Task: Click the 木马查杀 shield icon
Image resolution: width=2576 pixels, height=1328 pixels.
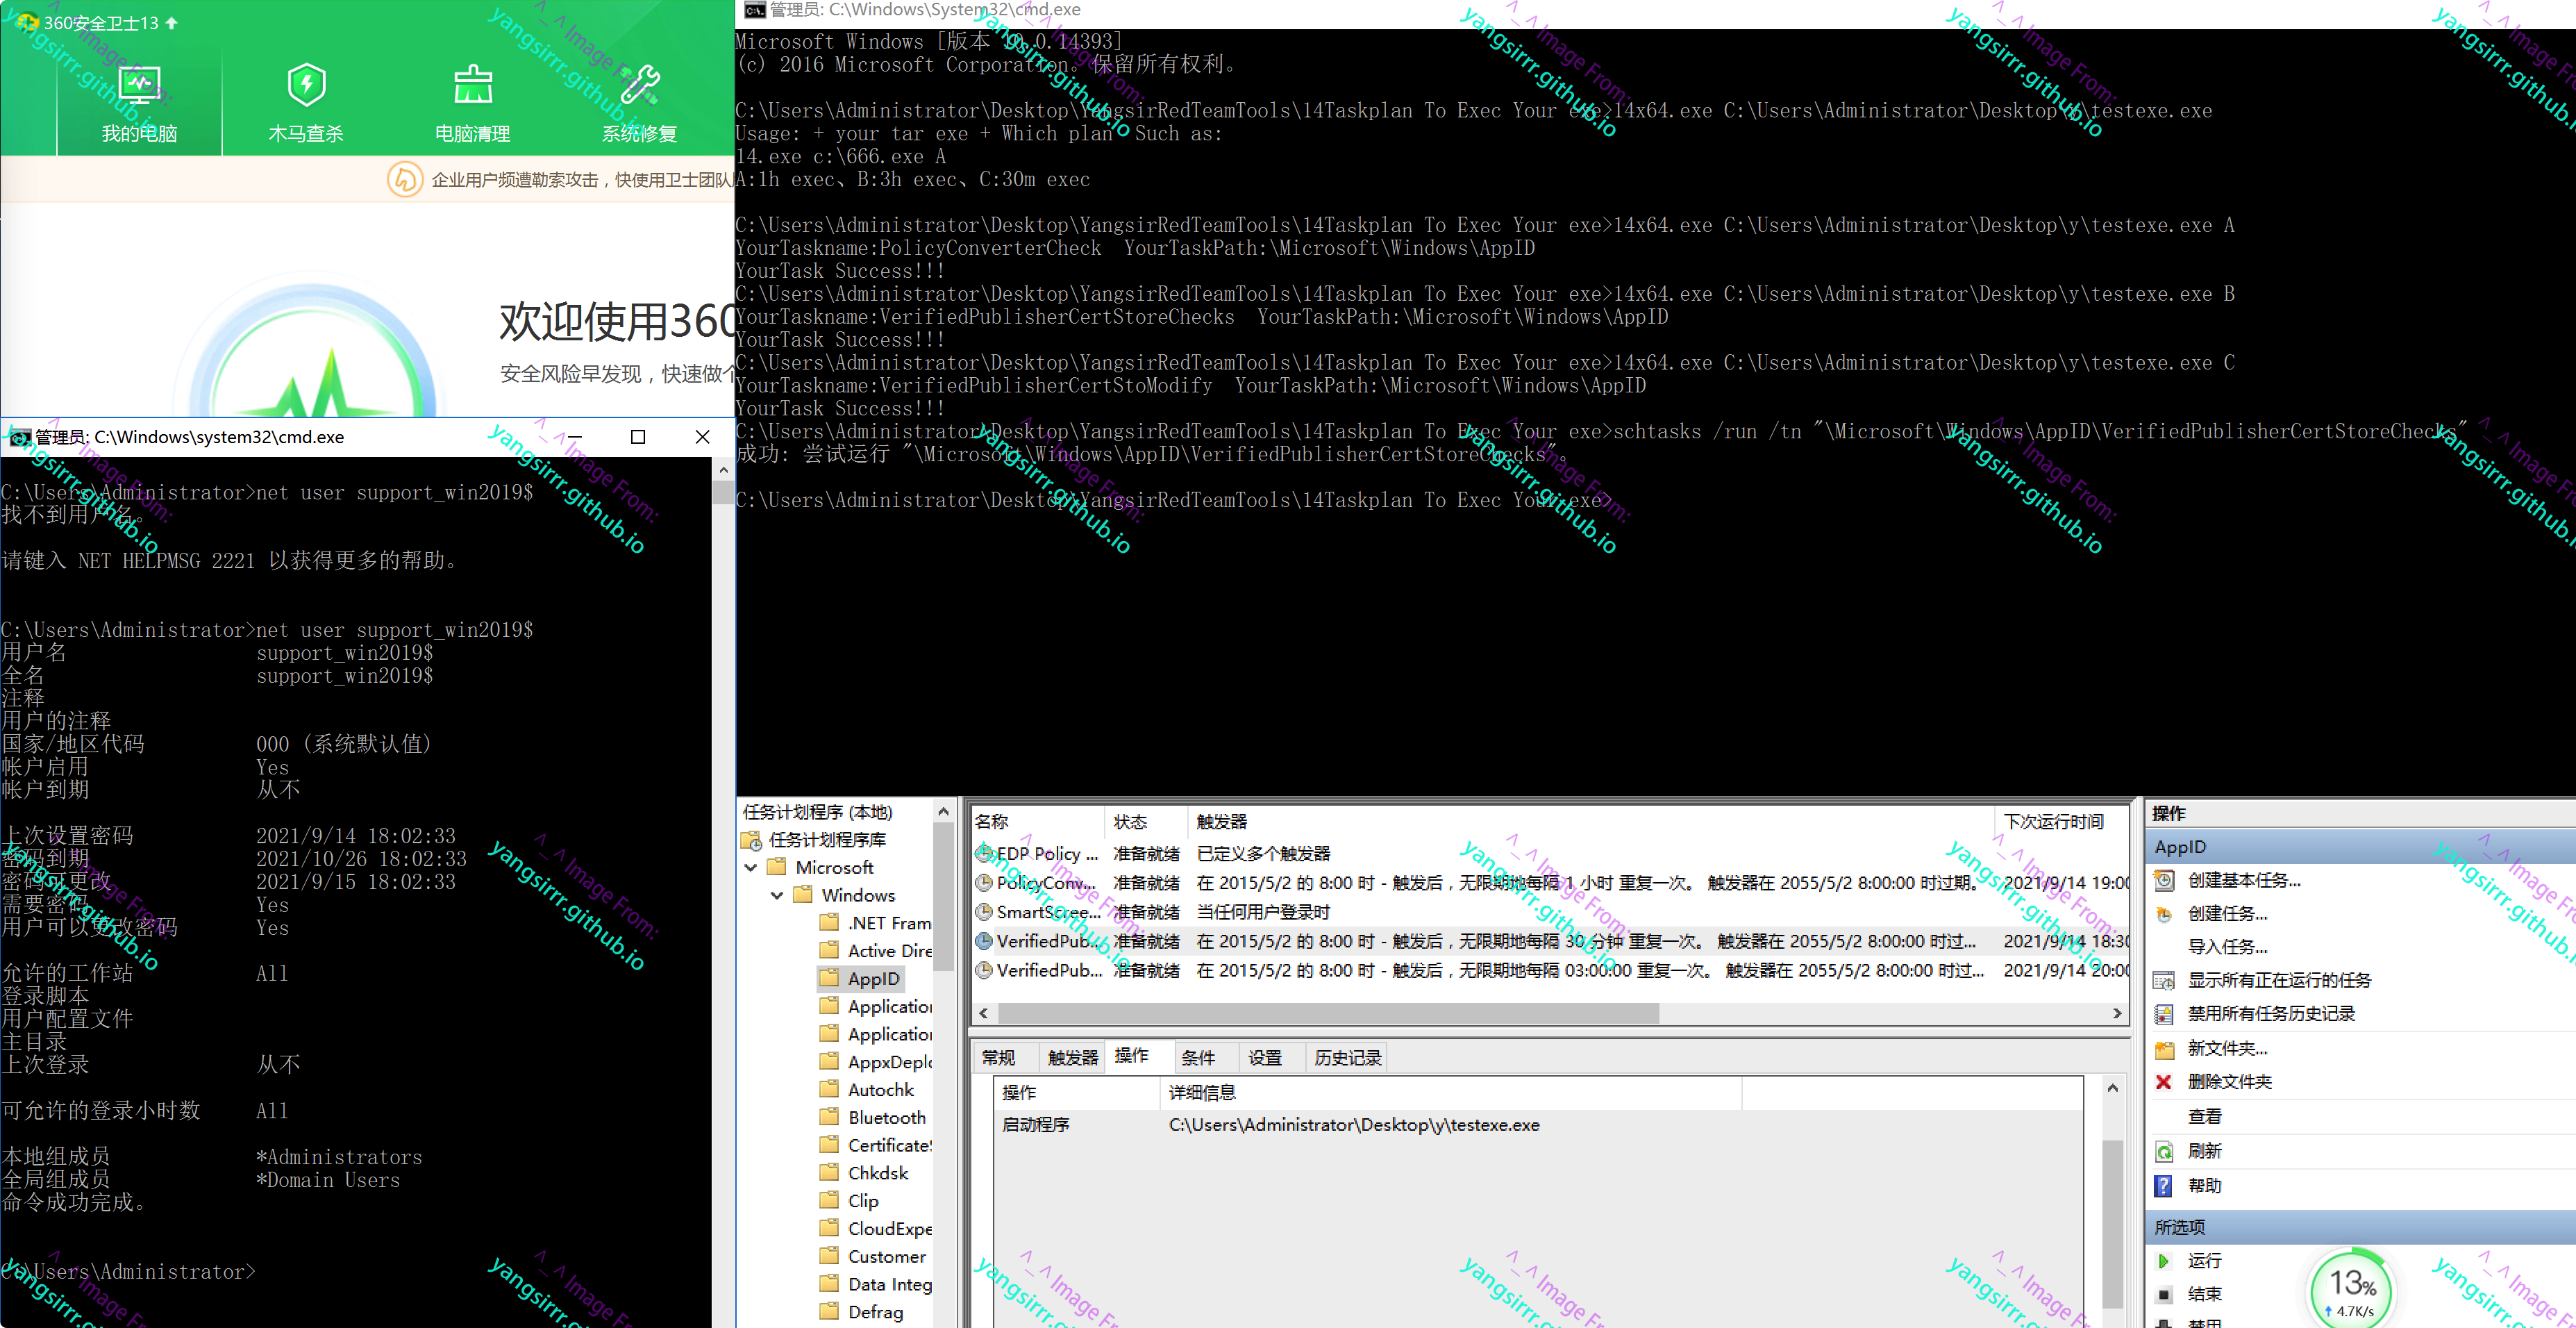Action: coord(306,86)
